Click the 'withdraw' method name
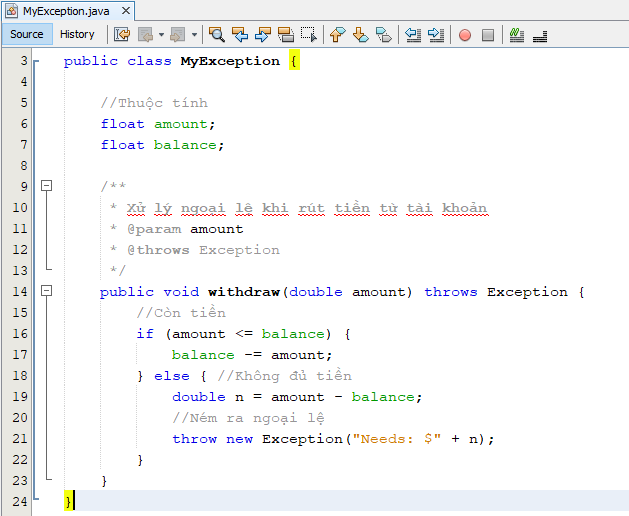The width and height of the screenshot is (629, 516). [243, 292]
